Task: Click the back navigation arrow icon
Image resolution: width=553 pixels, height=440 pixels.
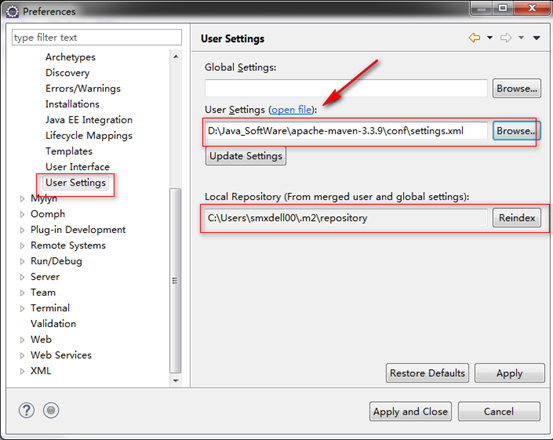Action: [x=474, y=37]
